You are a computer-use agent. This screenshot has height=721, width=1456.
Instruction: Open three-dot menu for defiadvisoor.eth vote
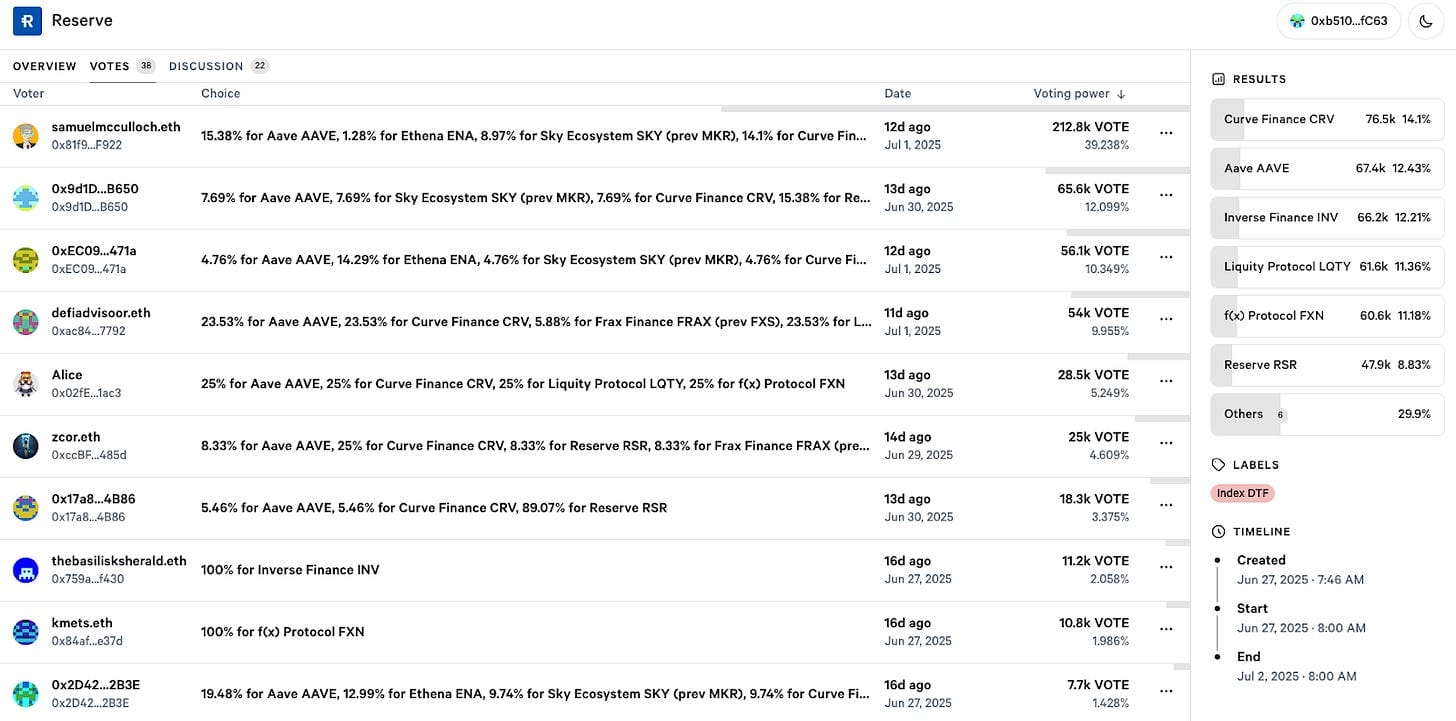point(1166,319)
